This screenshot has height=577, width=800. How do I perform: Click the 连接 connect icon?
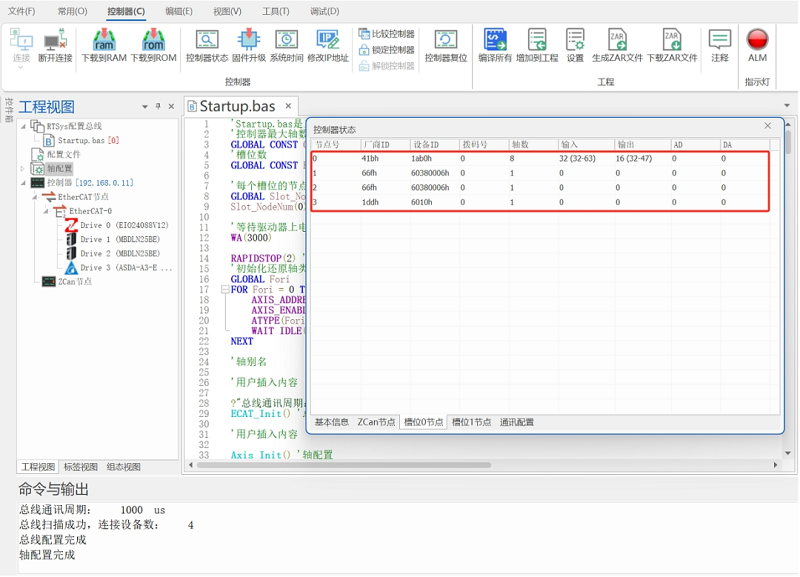(21, 45)
